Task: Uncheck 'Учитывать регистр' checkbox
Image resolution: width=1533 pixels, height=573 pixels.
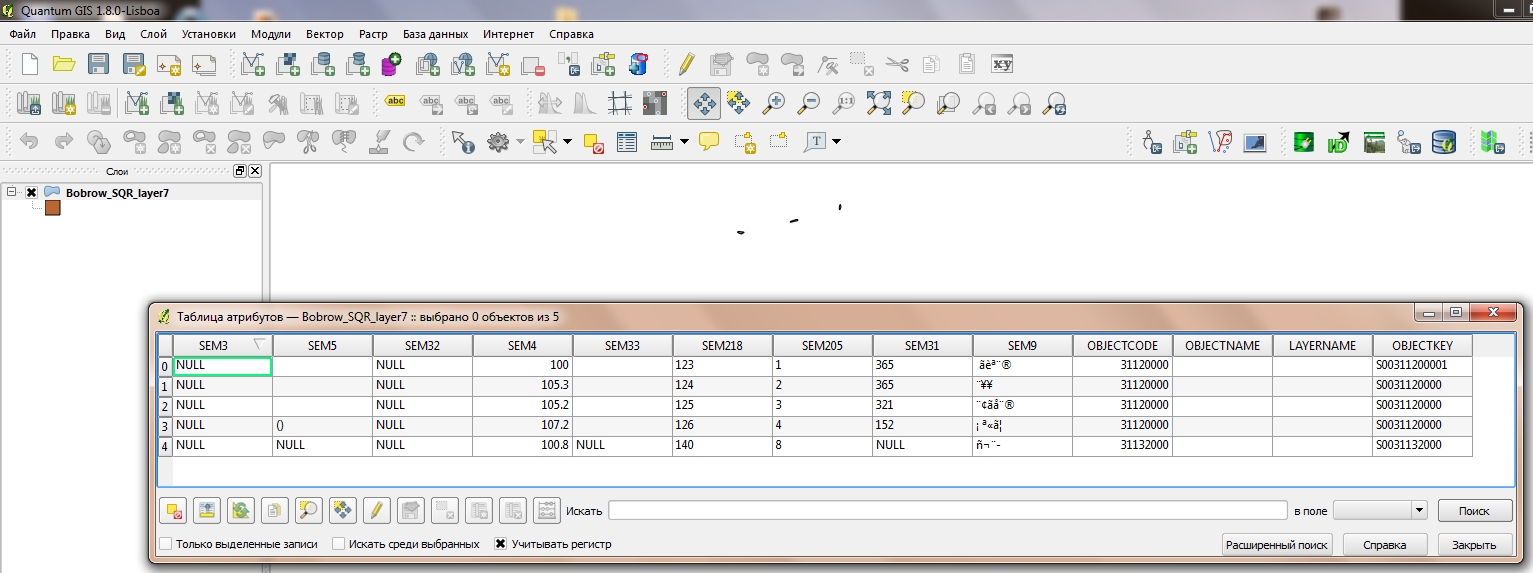Action: point(501,544)
